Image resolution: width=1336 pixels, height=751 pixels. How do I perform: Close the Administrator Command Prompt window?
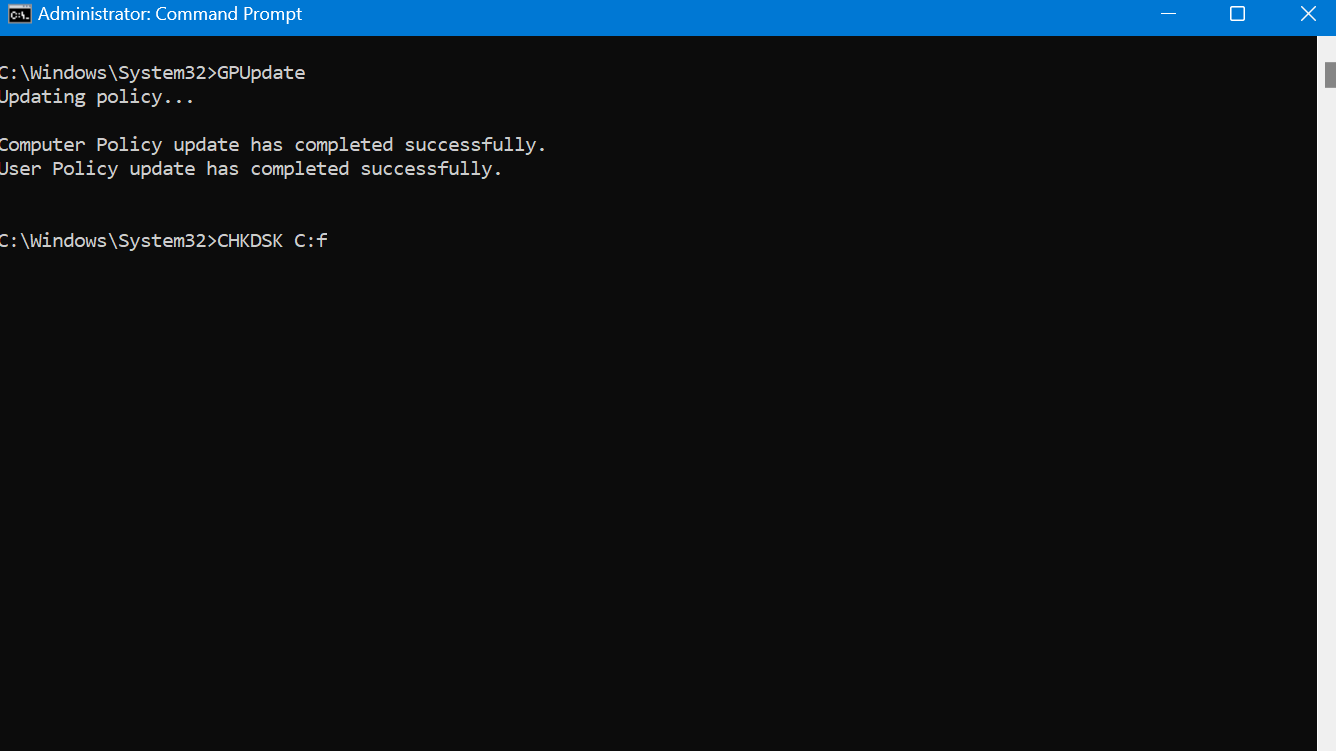1308,14
